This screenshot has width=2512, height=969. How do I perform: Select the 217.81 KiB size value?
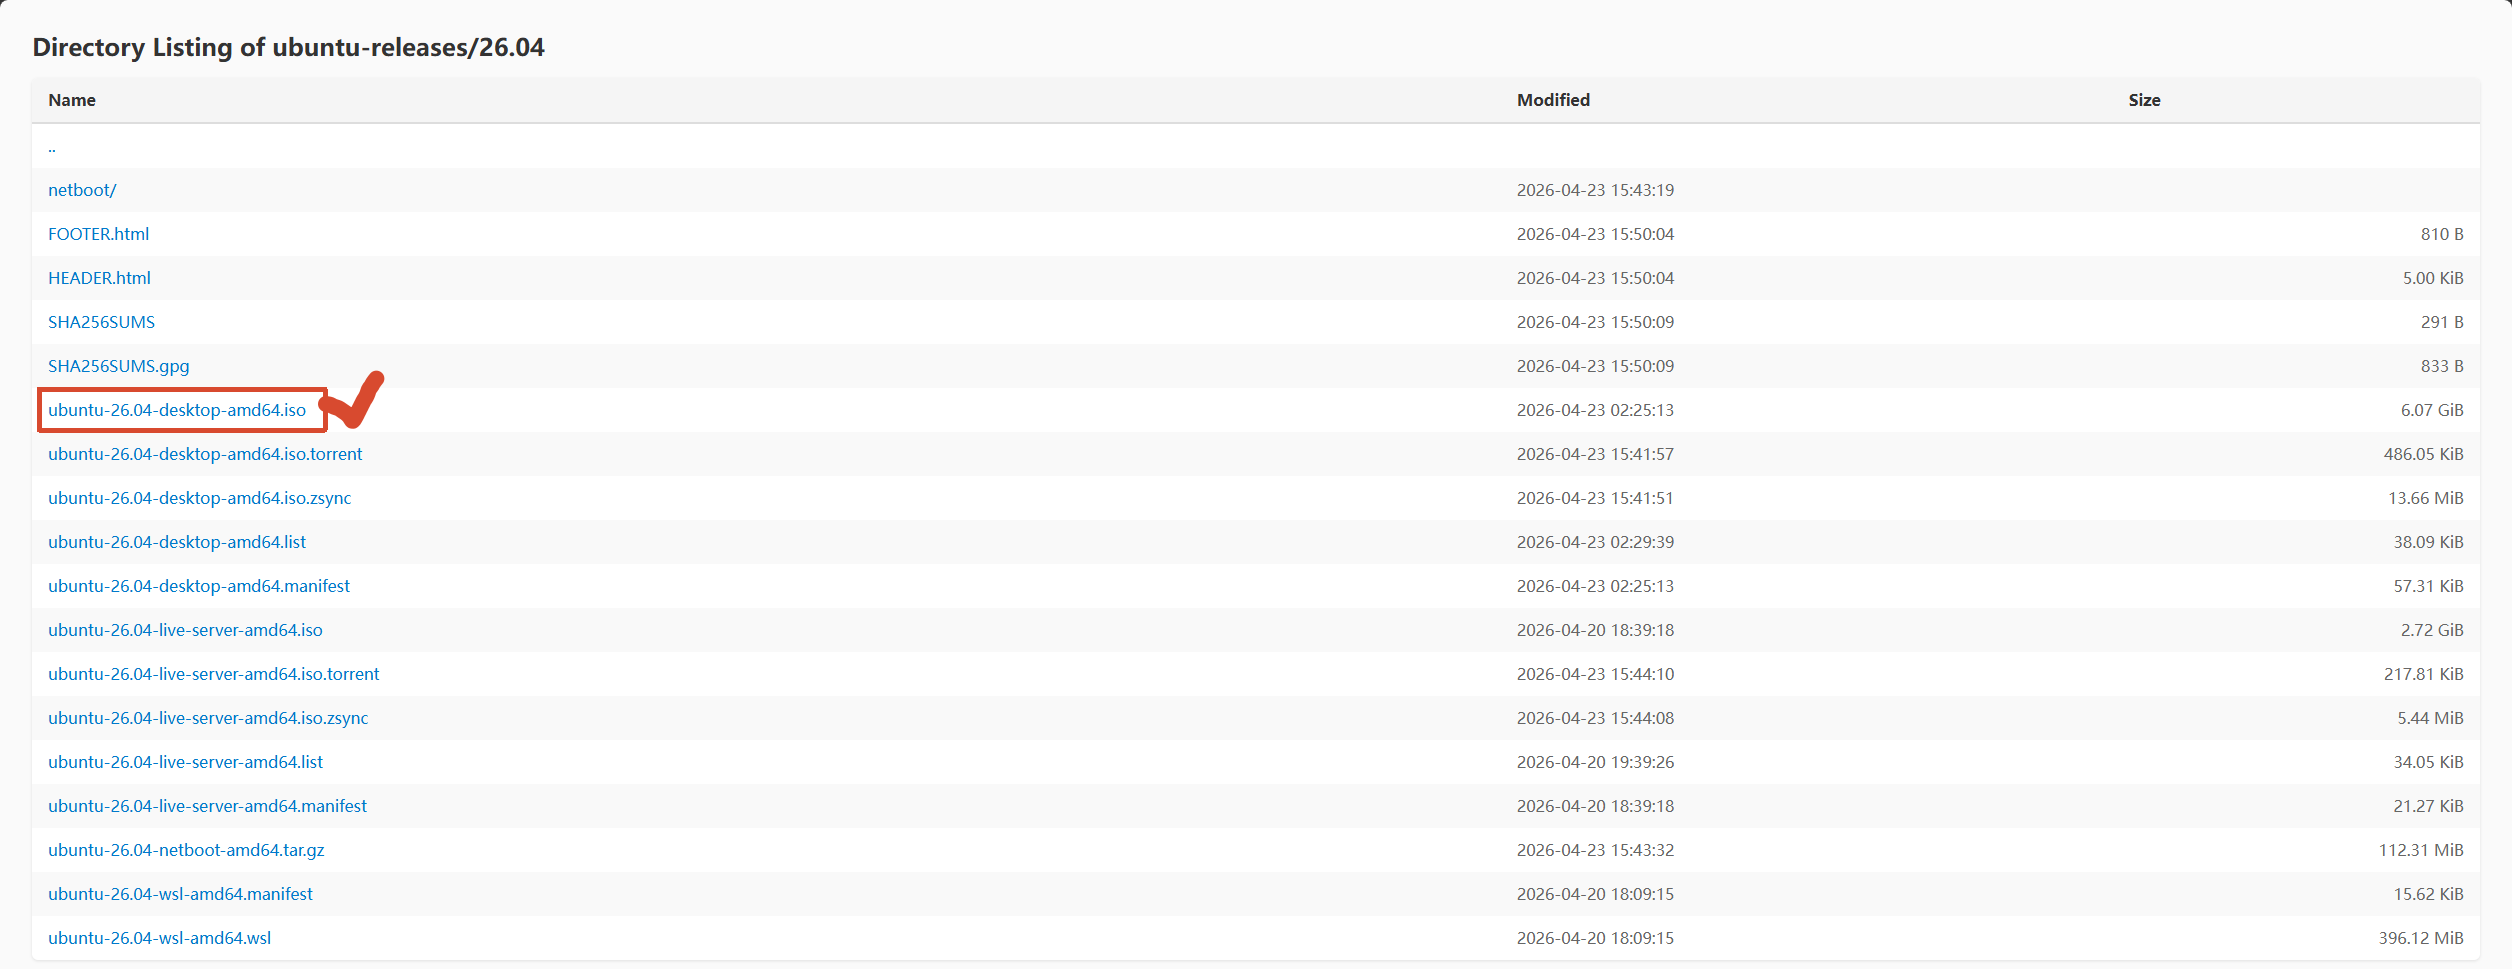(x=2424, y=674)
